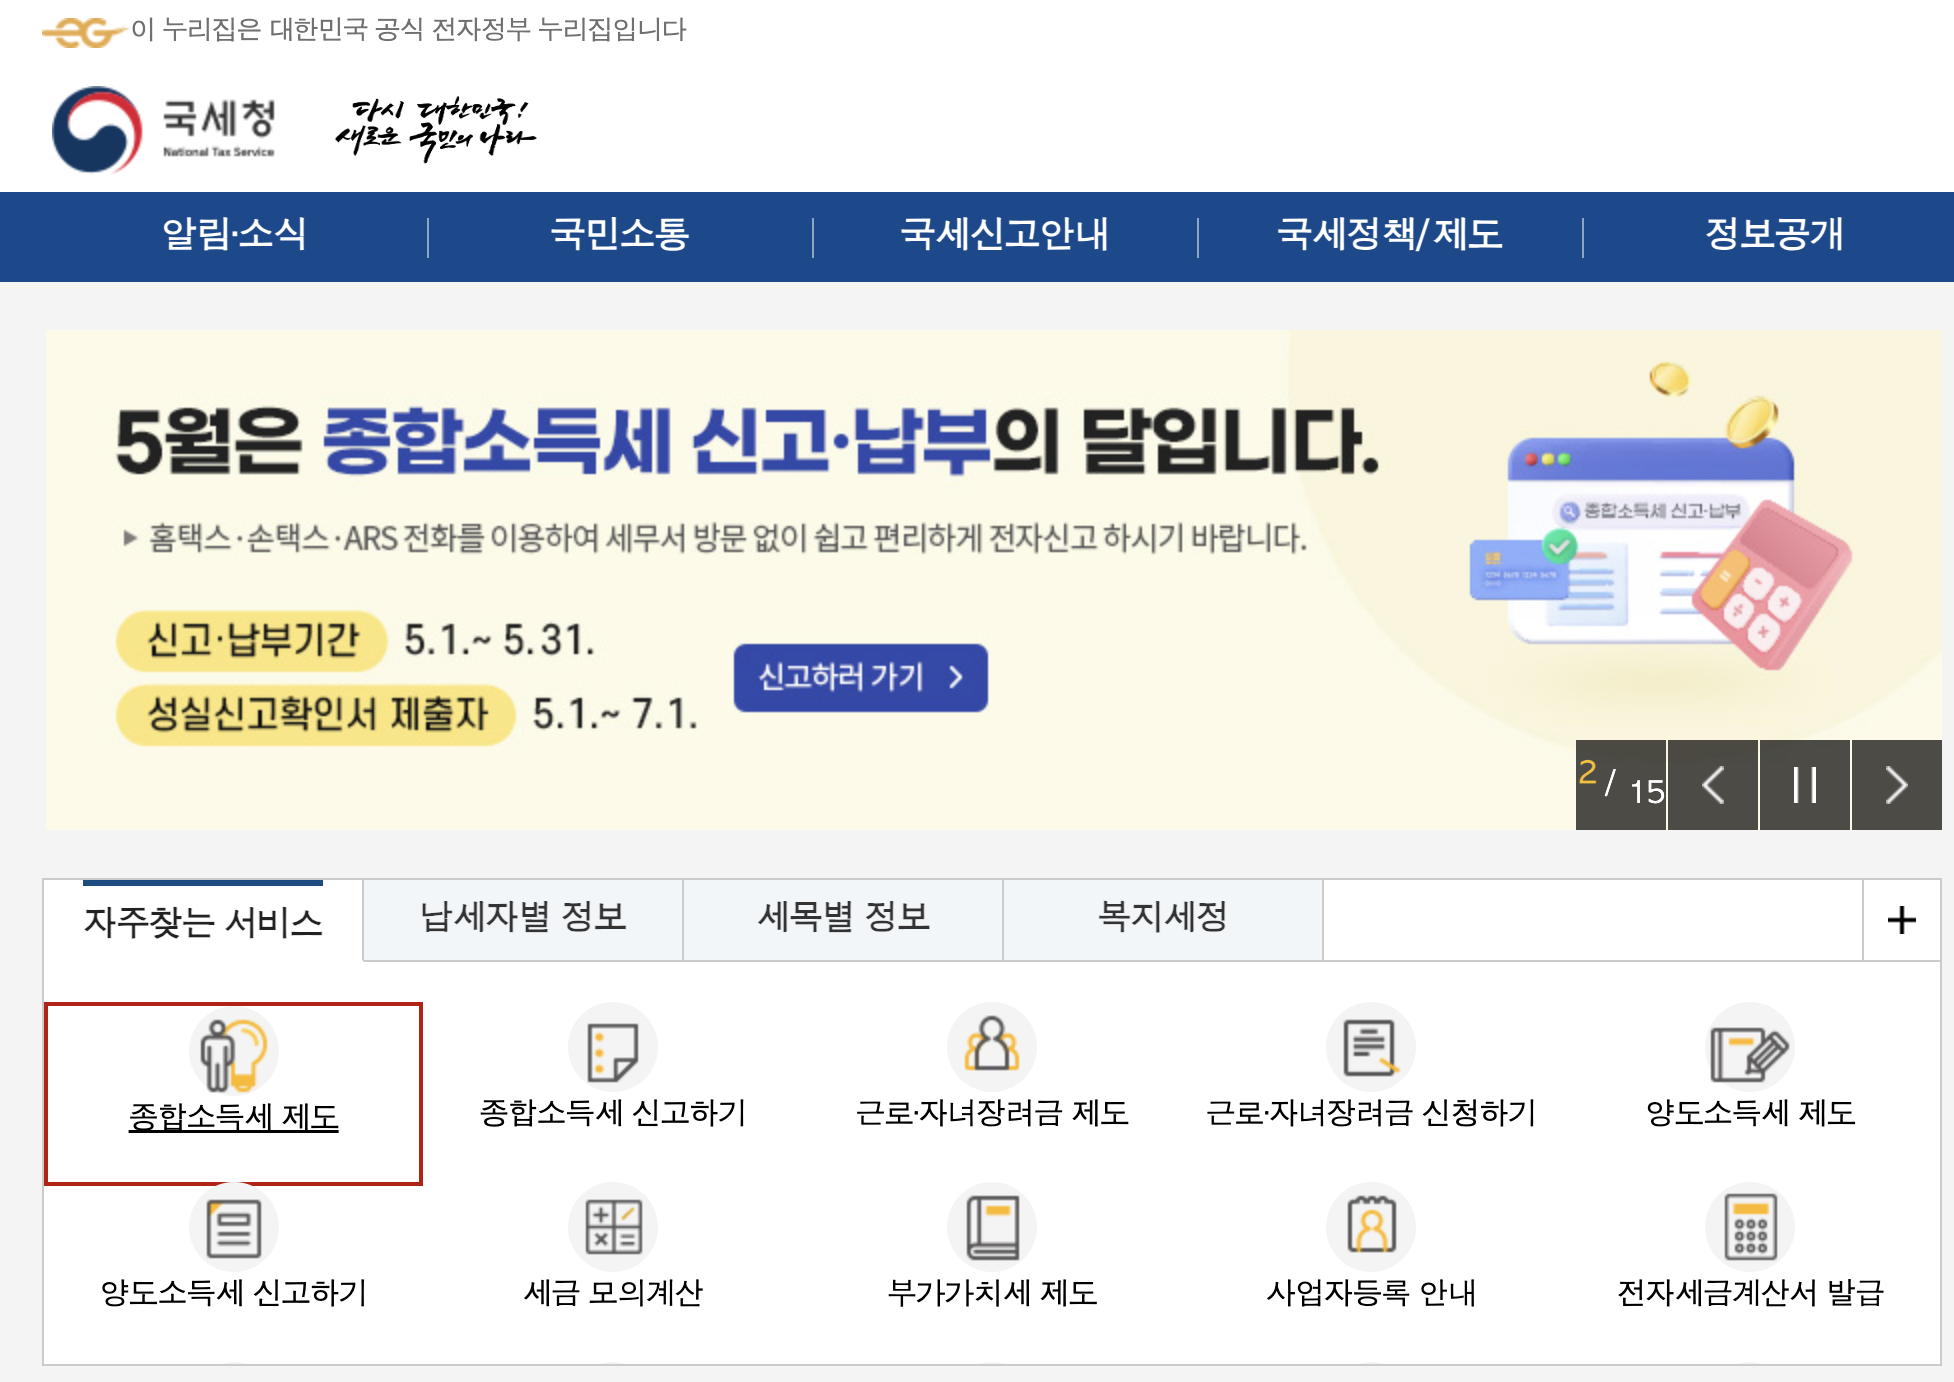Open the 근로·자녀장려금 신청하기 form icon
Viewport: 1954px width, 1382px height.
click(1370, 1047)
